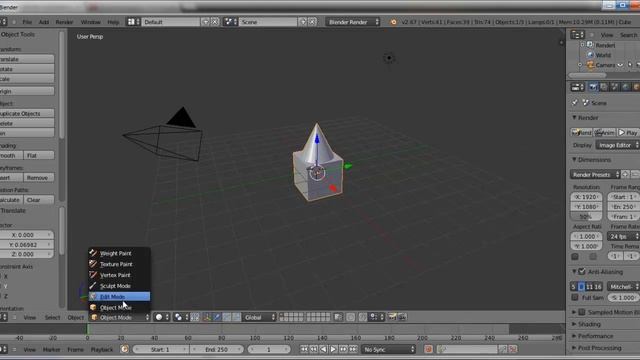Click the Play button in Render panel
The image size is (640, 360).
coord(628,133)
